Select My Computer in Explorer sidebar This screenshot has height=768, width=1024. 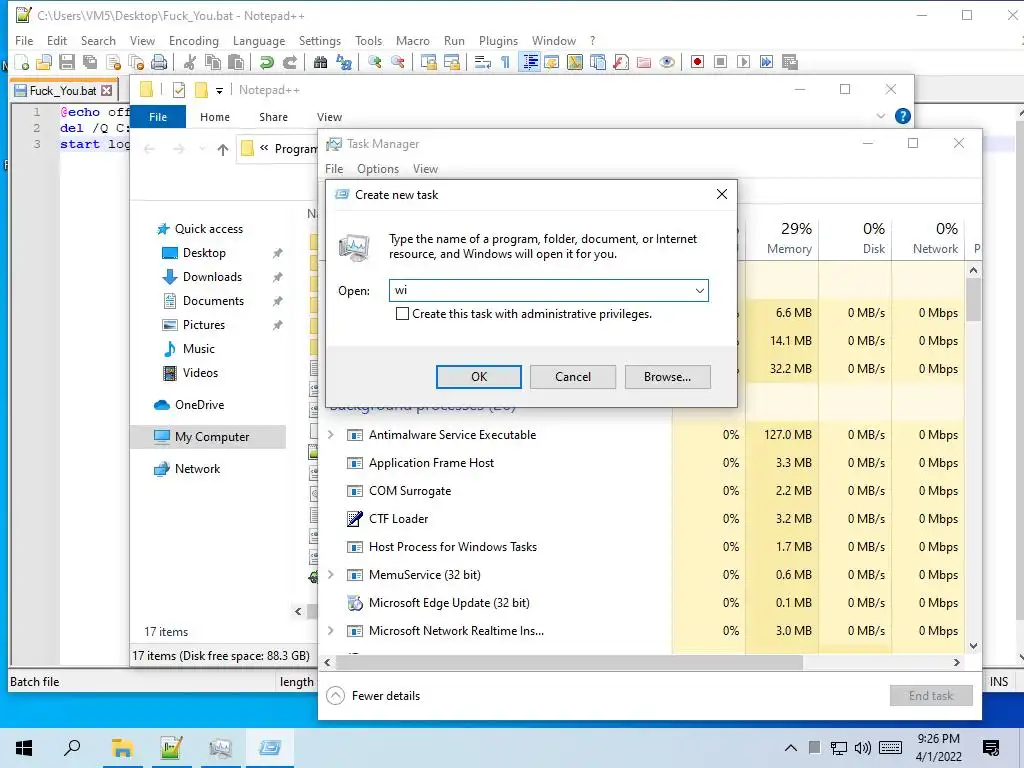tap(208, 437)
